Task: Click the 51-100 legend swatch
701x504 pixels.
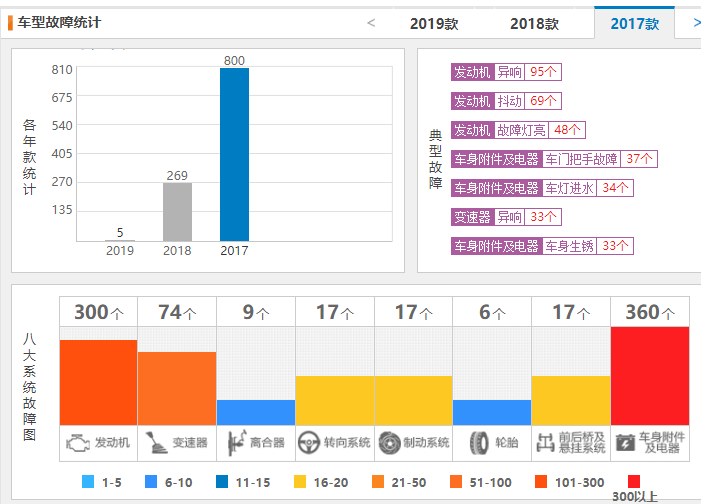Action: (456, 482)
